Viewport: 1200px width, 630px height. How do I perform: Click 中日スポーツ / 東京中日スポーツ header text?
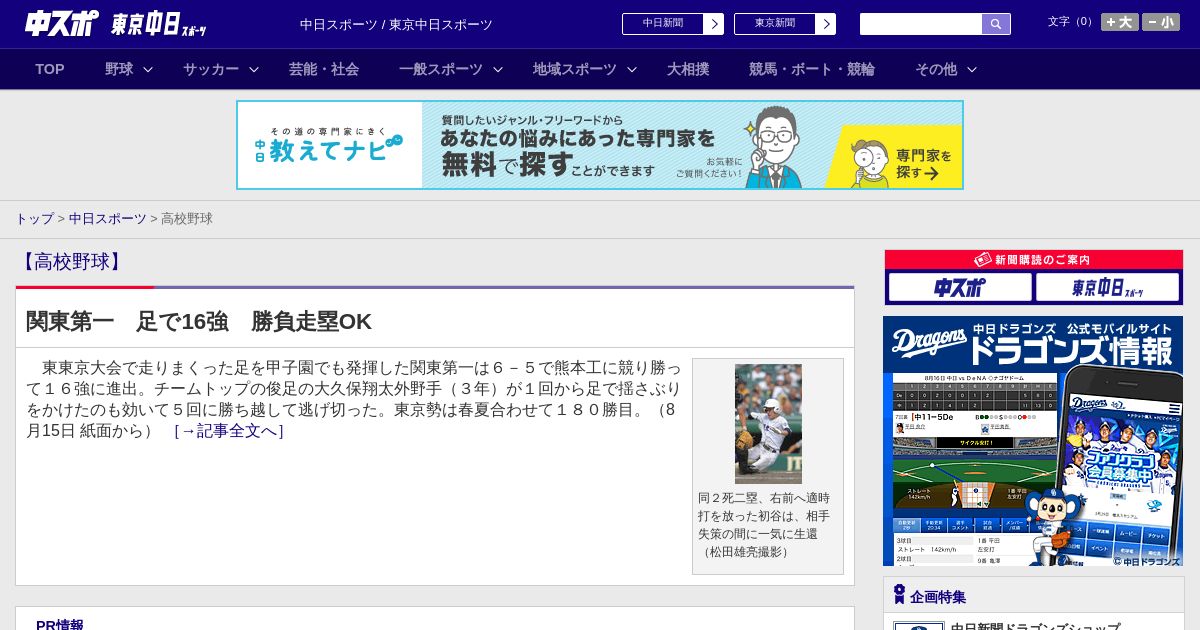tap(396, 24)
